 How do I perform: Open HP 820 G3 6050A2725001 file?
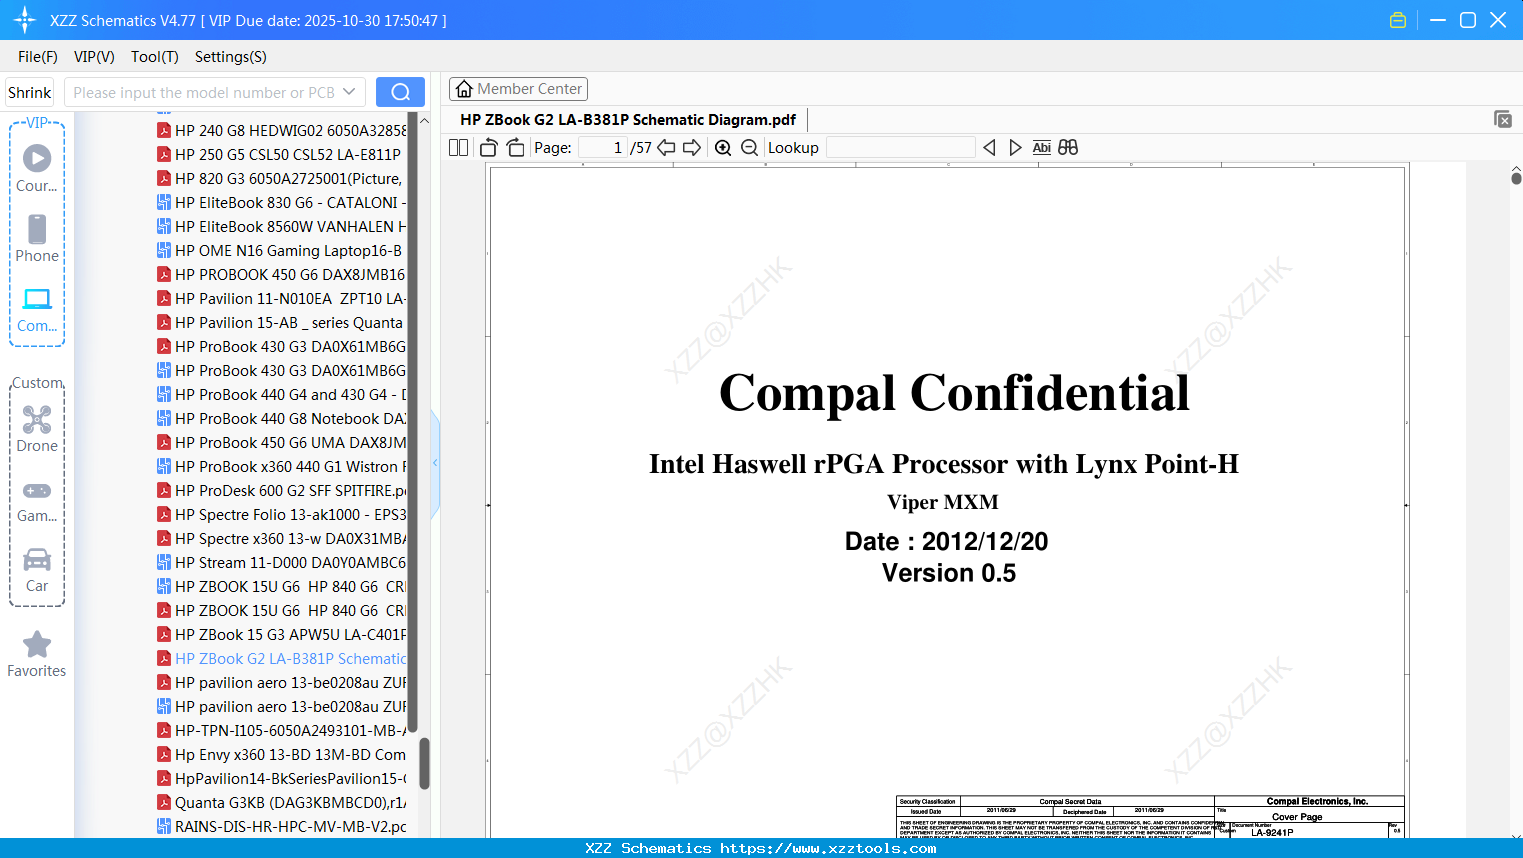tap(282, 178)
